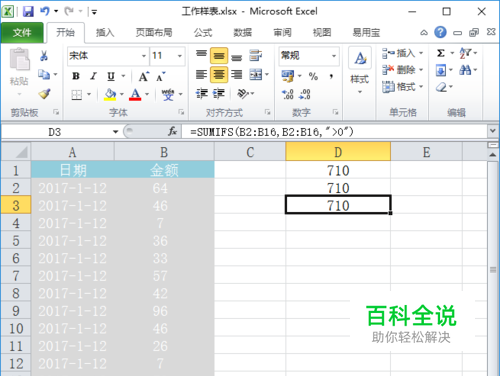Click the AutoSum sigma icon

pyautogui.click(x=441, y=53)
